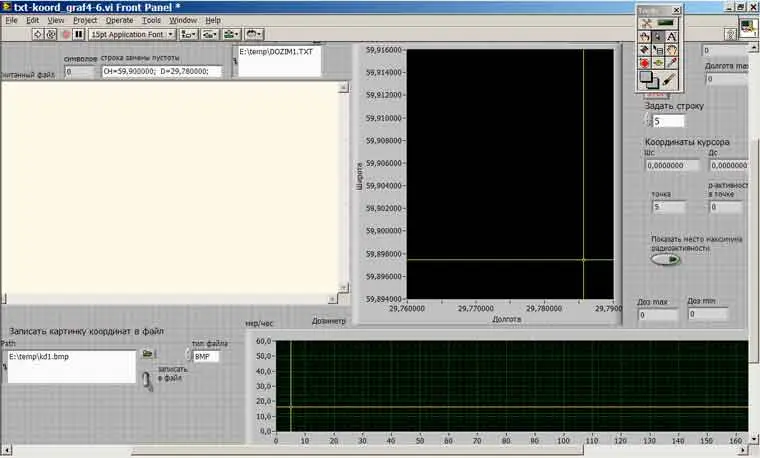Select the Text Edit tool in Tools palette

pos(673,36)
